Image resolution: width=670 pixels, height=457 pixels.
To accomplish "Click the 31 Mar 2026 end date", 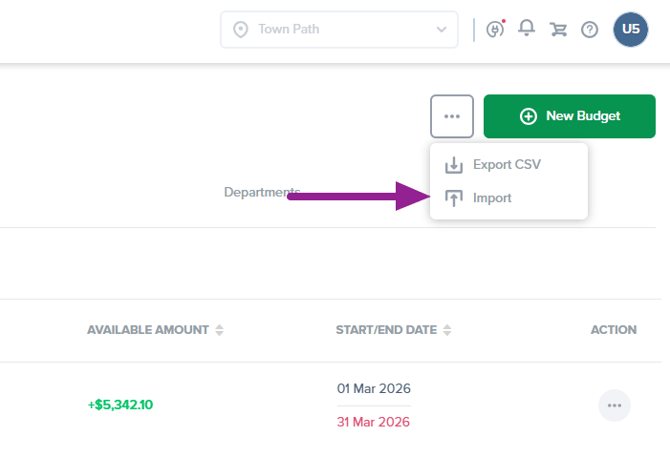I will (x=374, y=421).
